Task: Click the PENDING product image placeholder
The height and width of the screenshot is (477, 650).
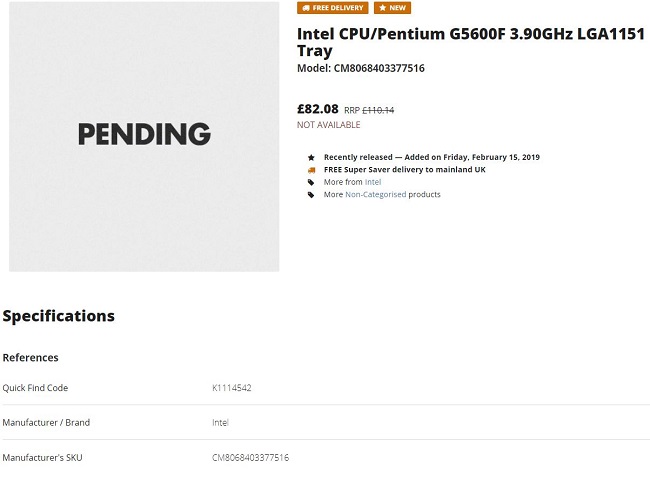Action: coord(144,135)
